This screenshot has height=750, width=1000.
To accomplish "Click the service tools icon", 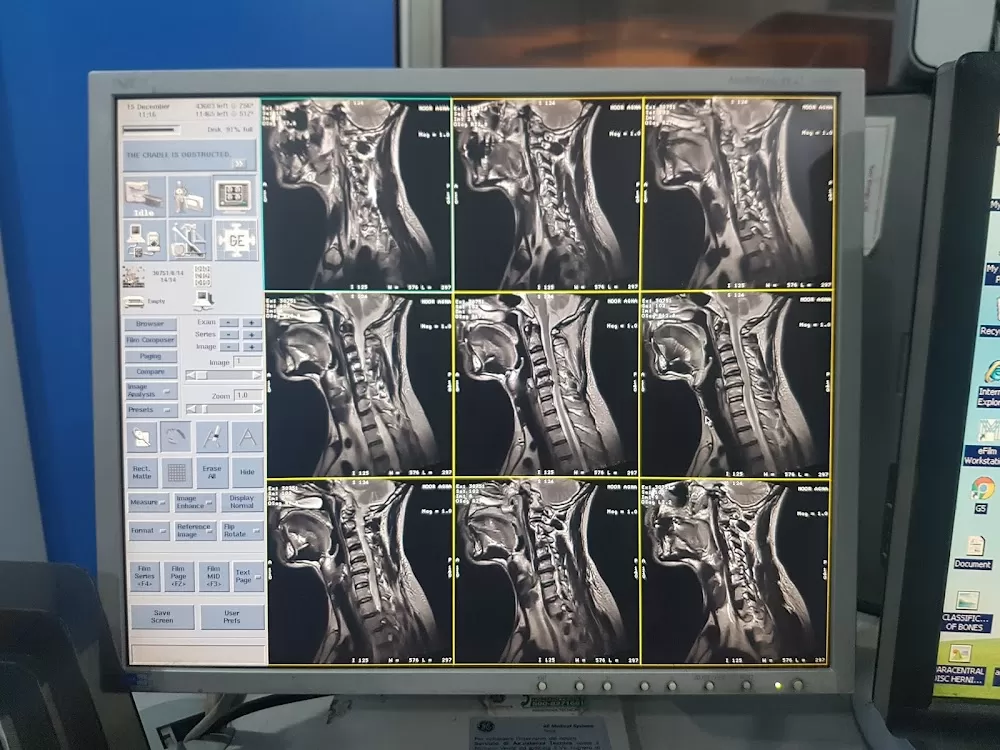I will (x=189, y=240).
